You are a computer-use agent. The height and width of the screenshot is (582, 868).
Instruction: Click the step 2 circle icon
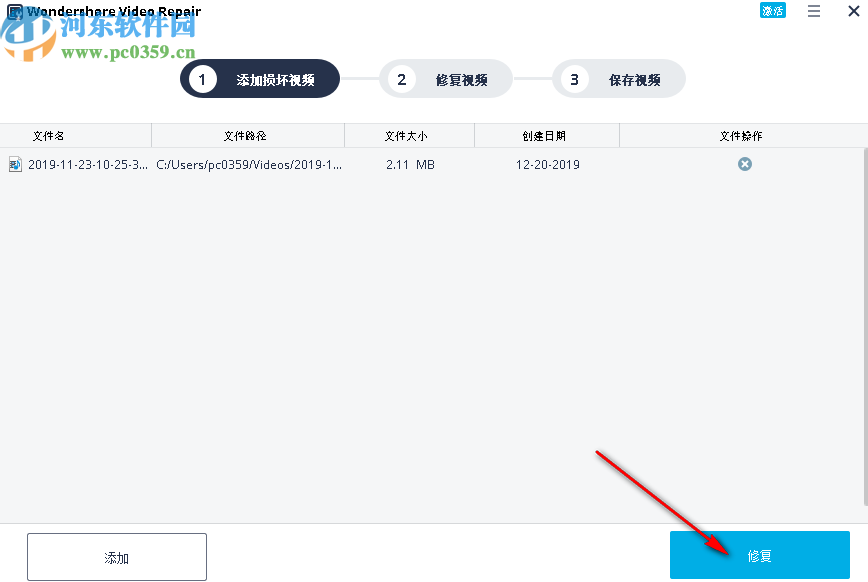point(401,78)
